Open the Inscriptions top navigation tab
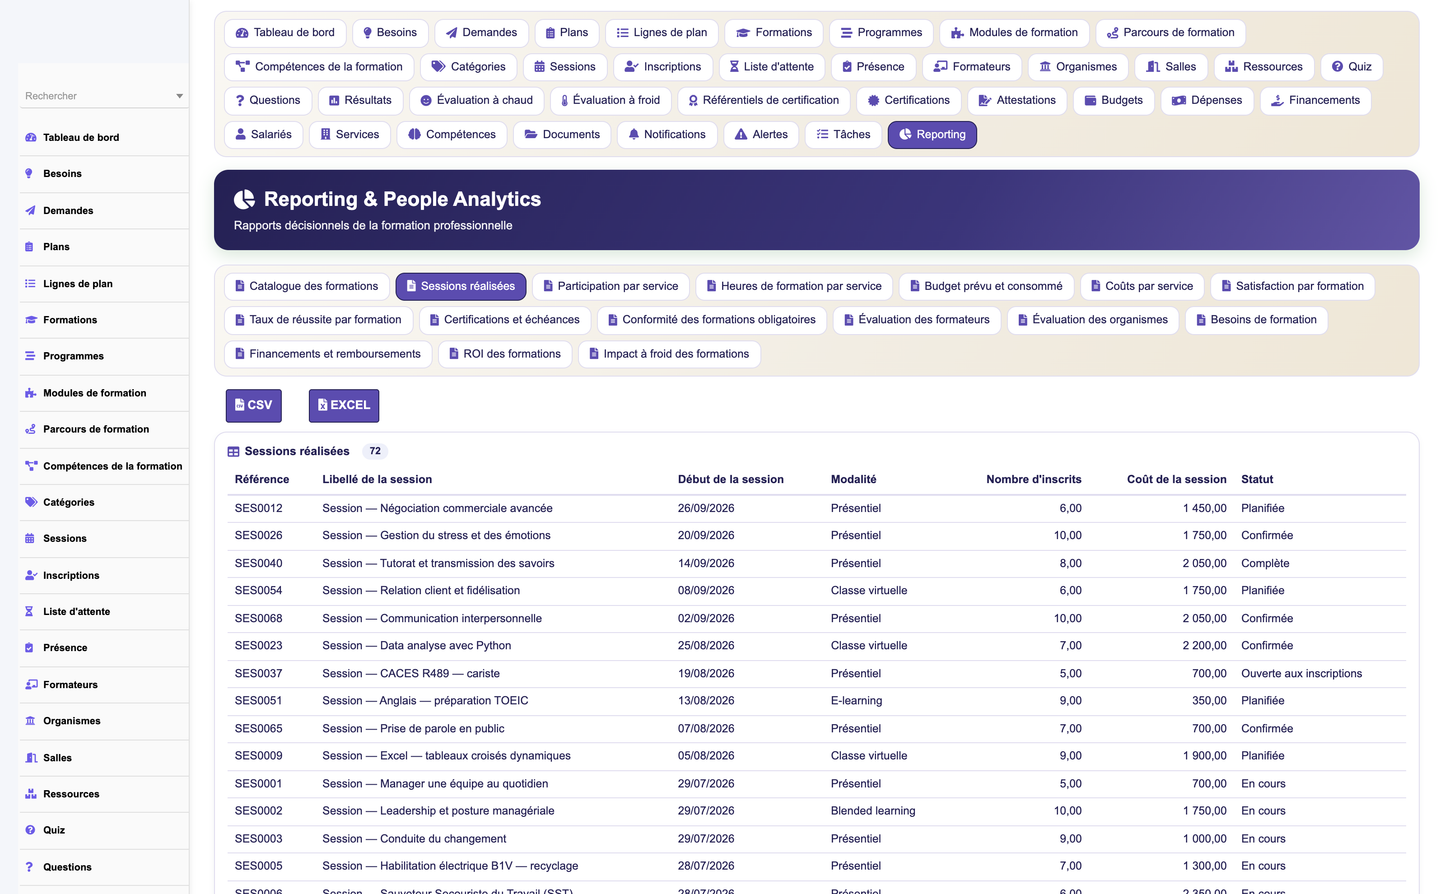 click(663, 67)
